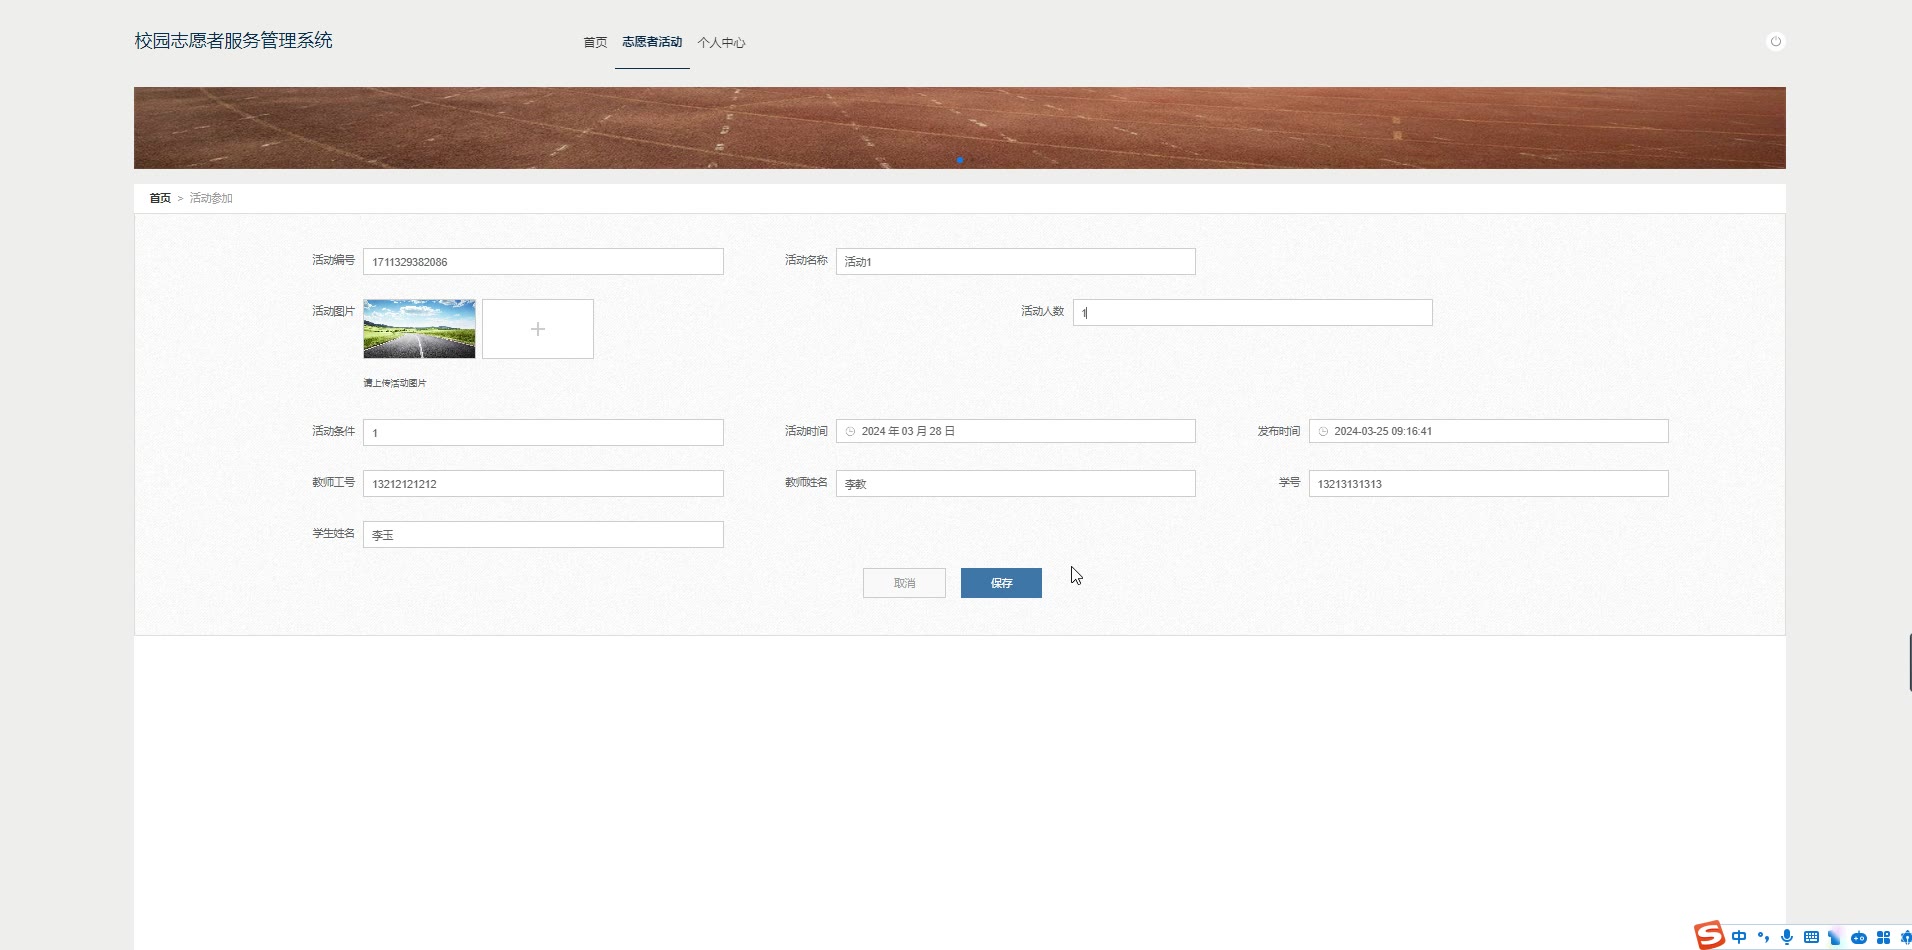The image size is (1912, 950).
Task: Open the 发布时间 datetime picker field
Action: pyautogui.click(x=1488, y=431)
